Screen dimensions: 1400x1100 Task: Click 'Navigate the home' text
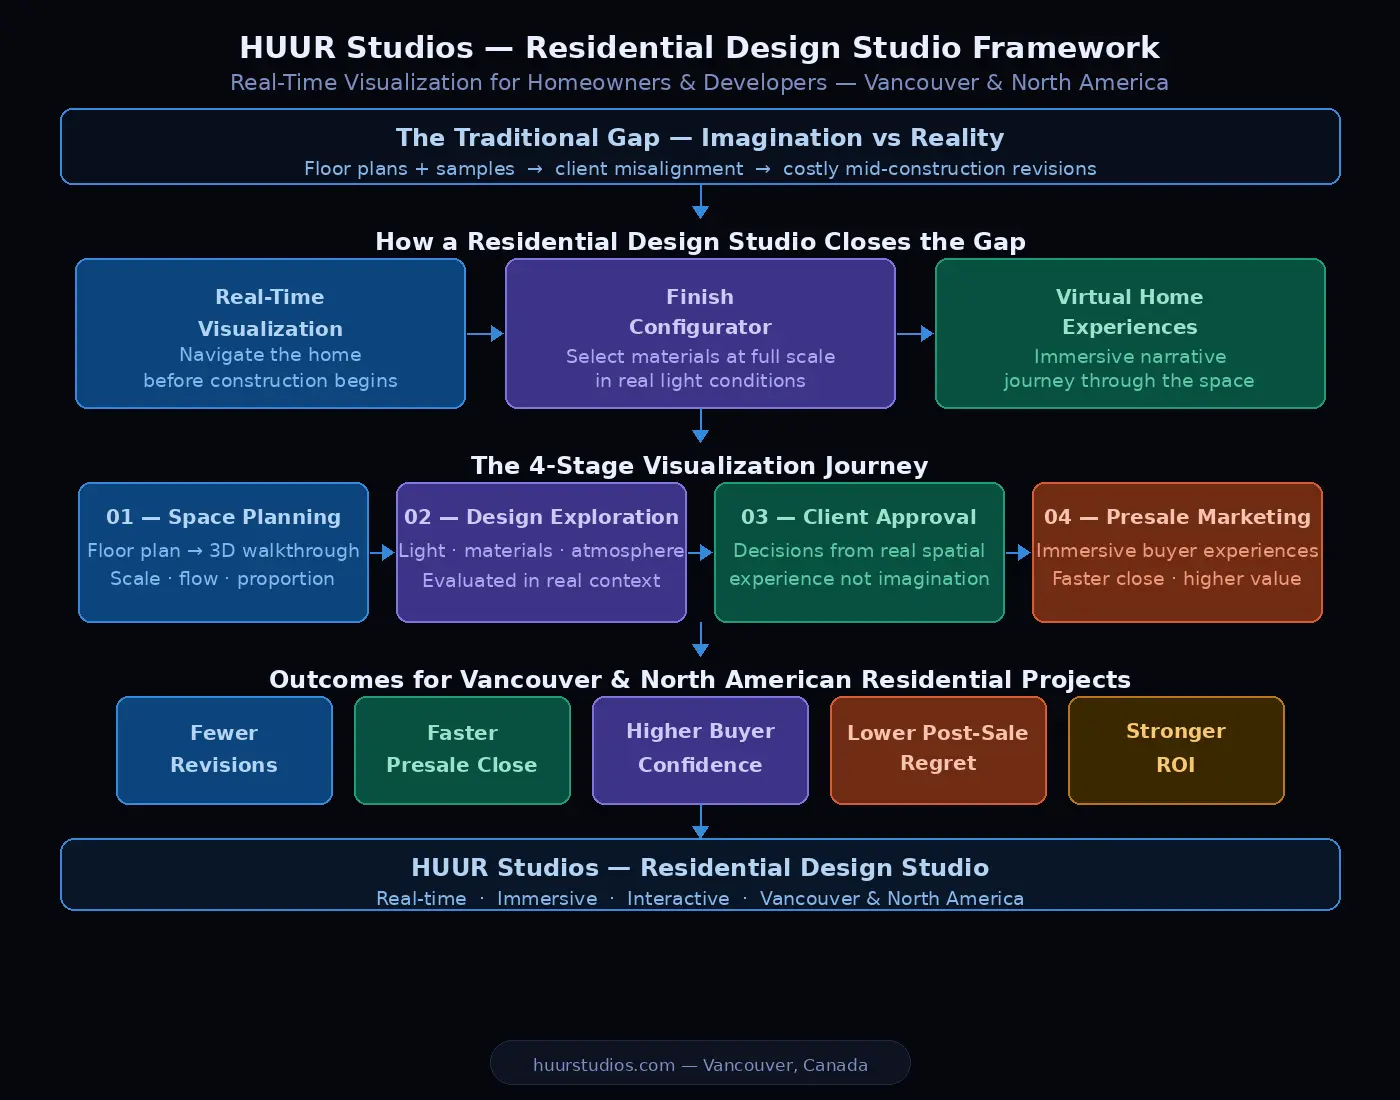pos(270,354)
